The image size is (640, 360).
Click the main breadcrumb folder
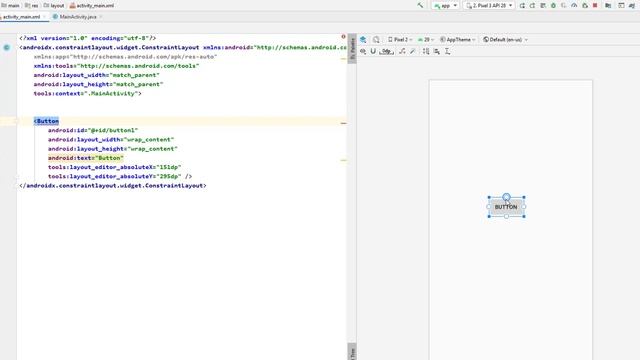pyautogui.click(x=11, y=6)
